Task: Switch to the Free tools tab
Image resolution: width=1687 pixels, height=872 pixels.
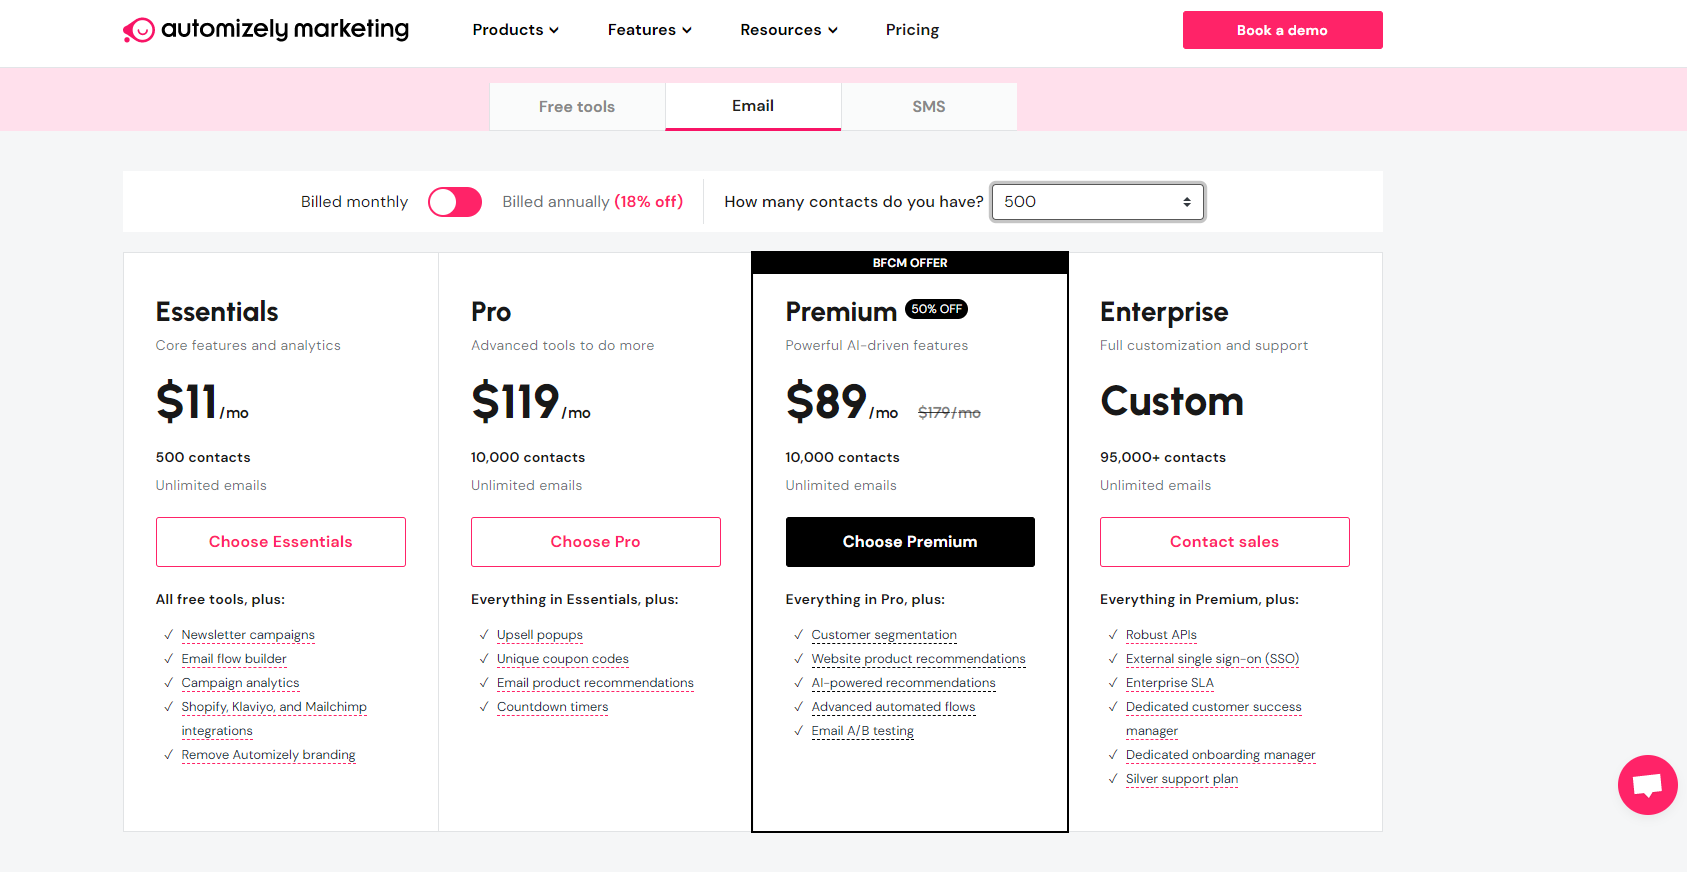Action: point(577,107)
